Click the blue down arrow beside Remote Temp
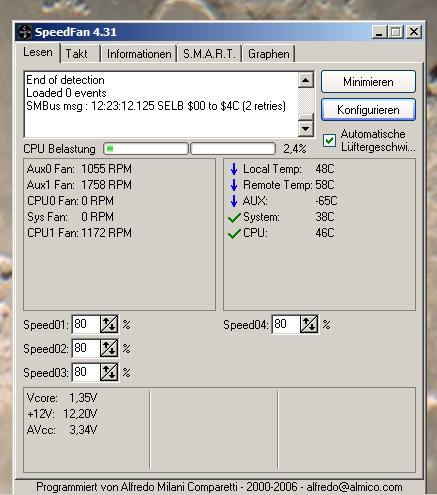The image size is (437, 495). (x=234, y=185)
